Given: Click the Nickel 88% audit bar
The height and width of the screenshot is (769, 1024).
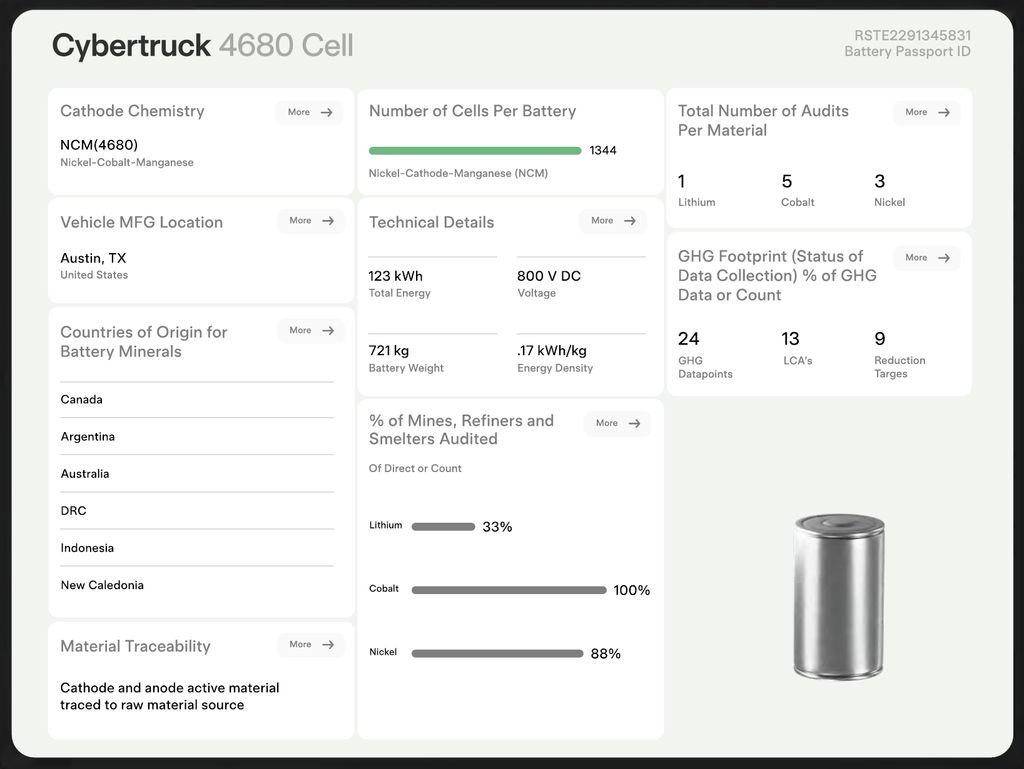Looking at the screenshot, I should 497,653.
